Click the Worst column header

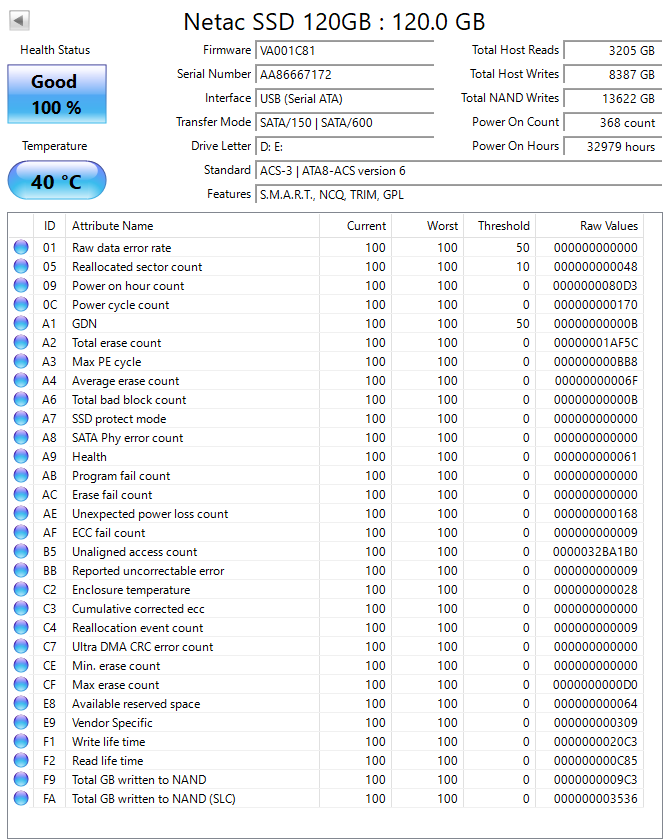[428, 226]
